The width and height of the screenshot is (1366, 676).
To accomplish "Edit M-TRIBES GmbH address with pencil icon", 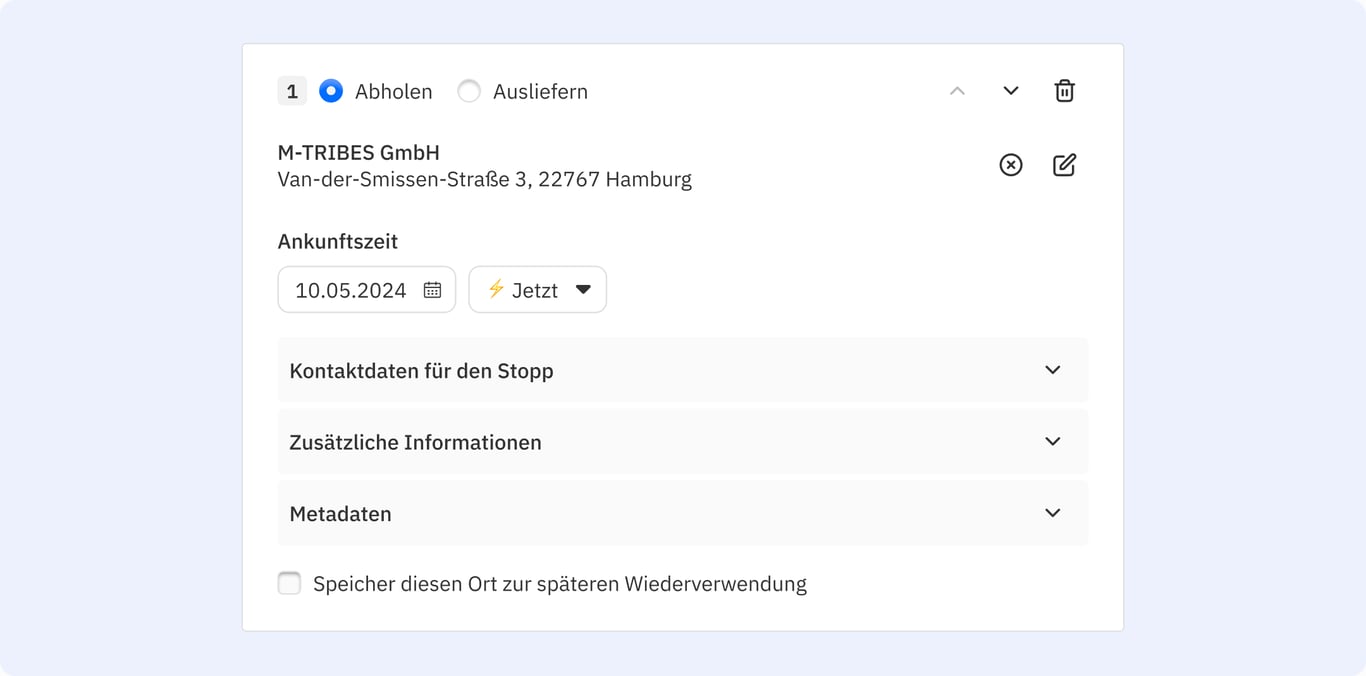I will (1064, 165).
